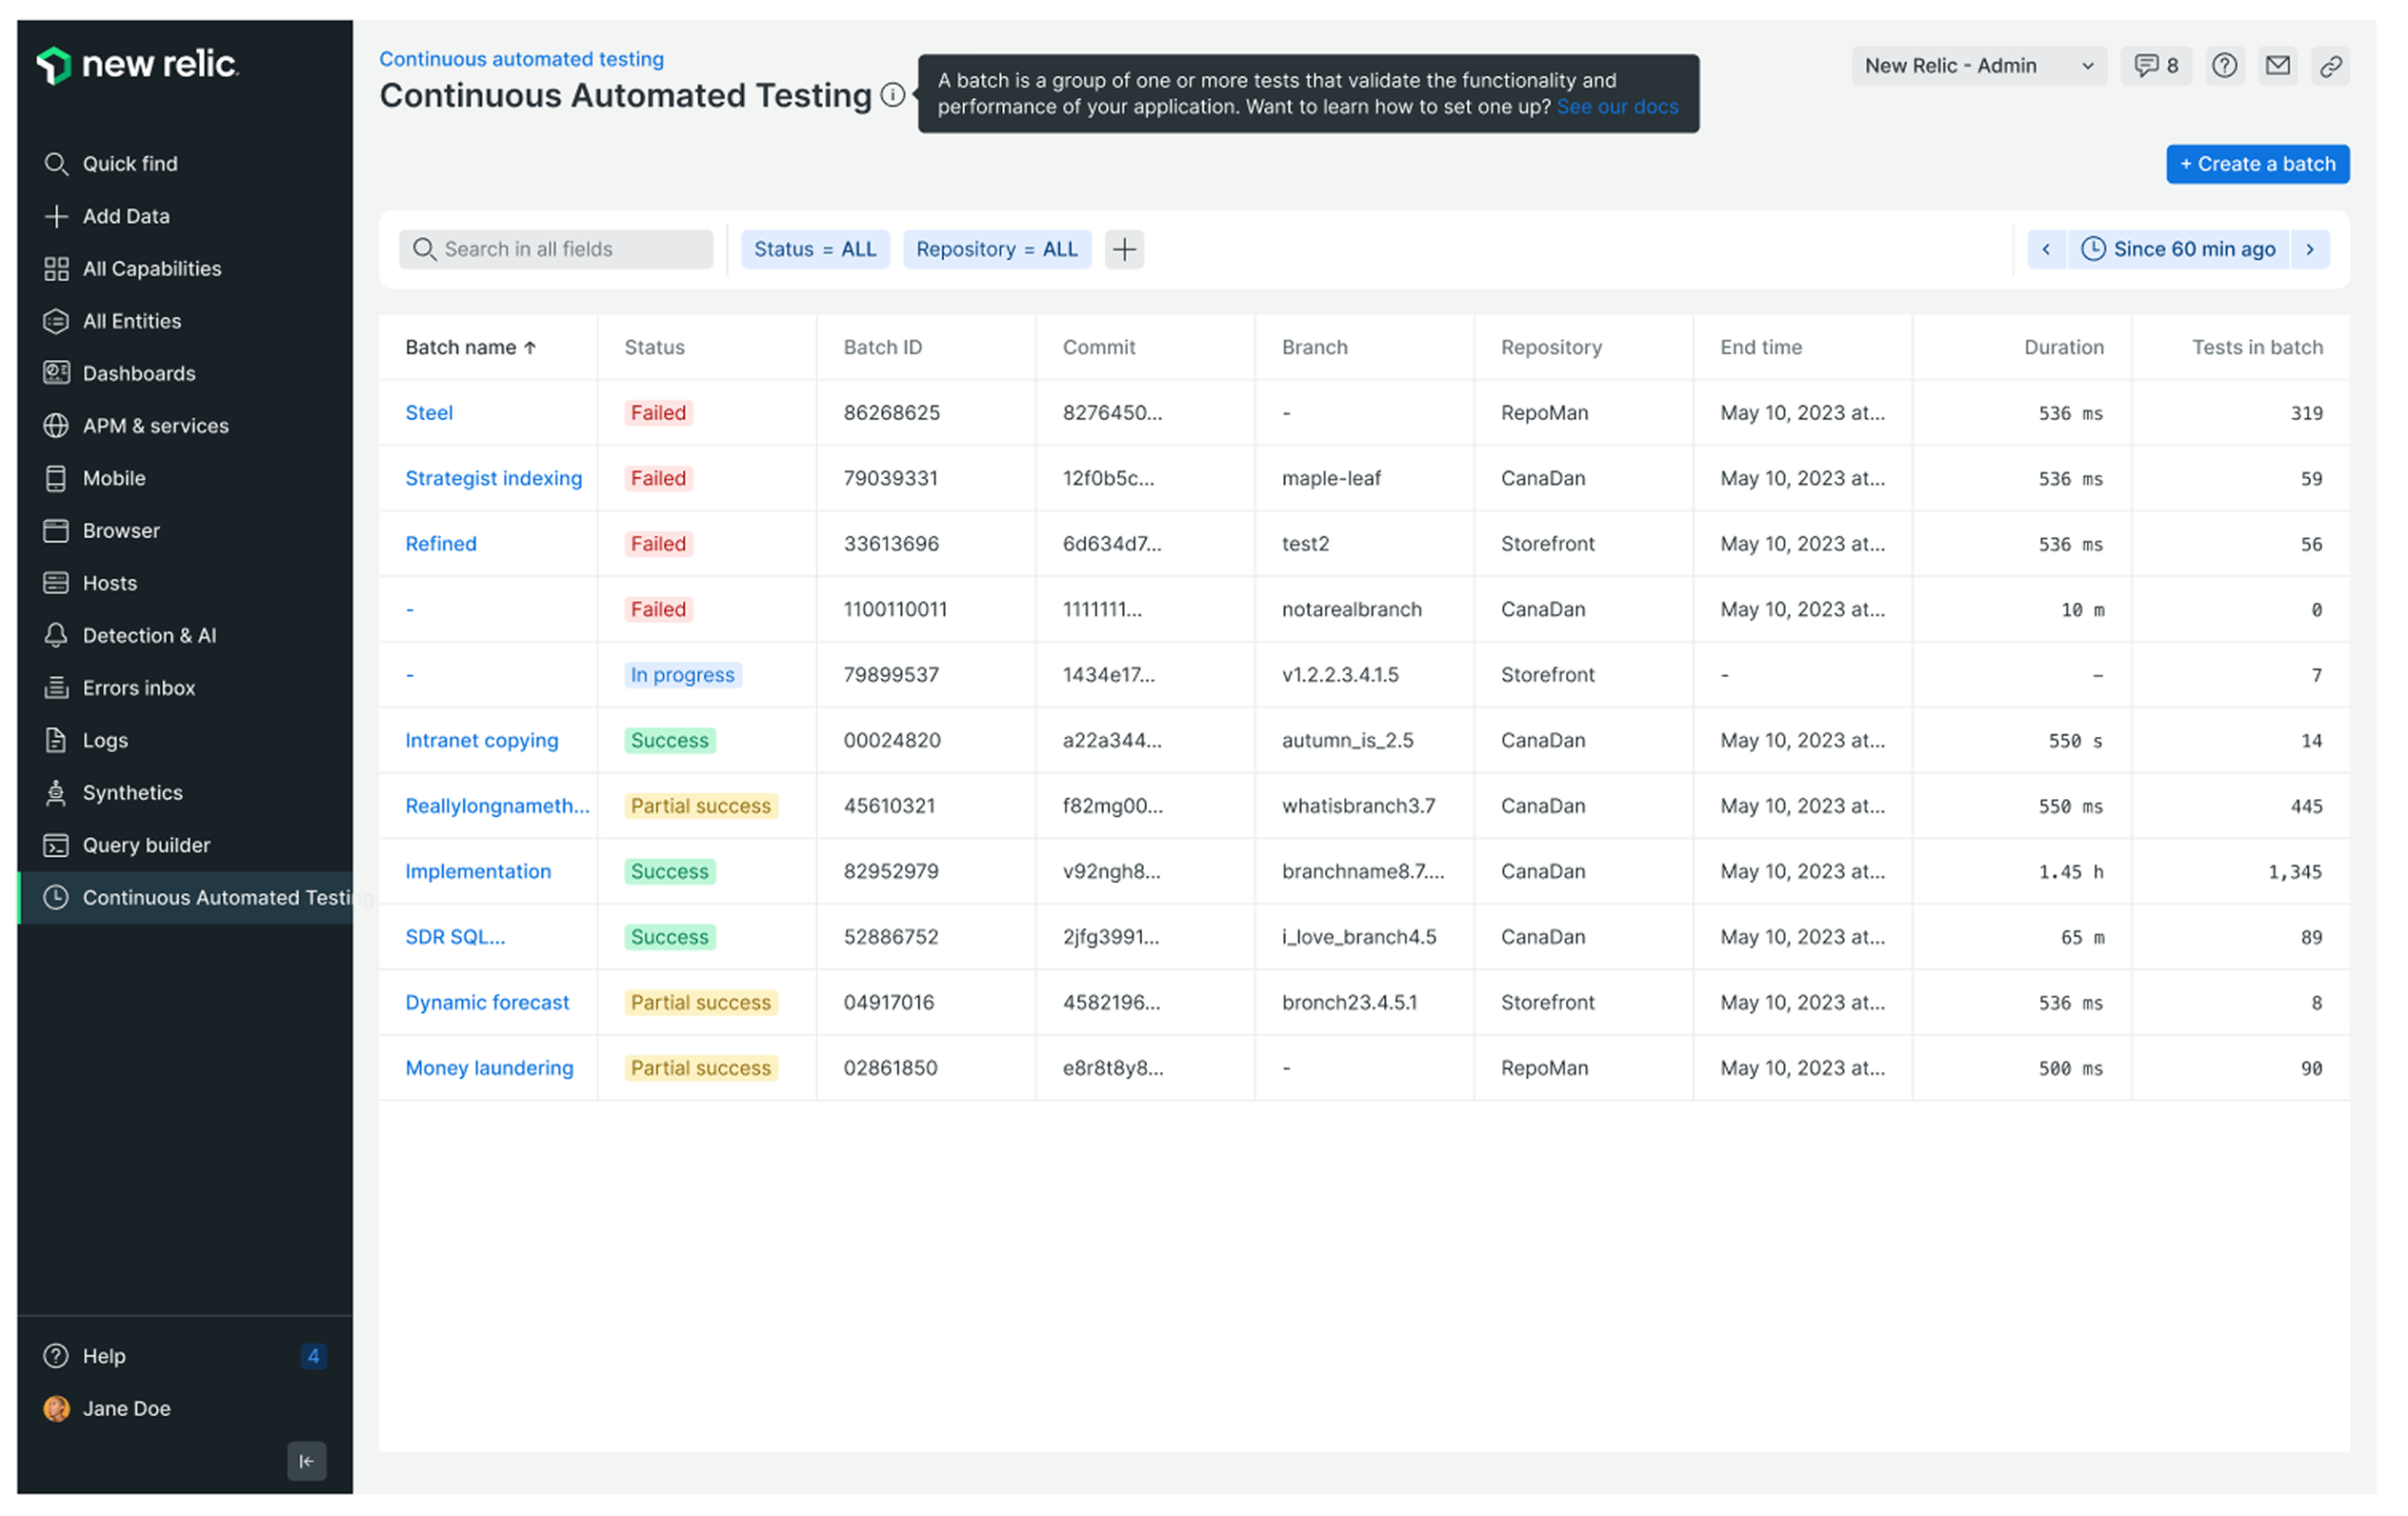Screen dimensions: 2408x1516
Task: Sort by Batch name column
Action: pos(471,347)
